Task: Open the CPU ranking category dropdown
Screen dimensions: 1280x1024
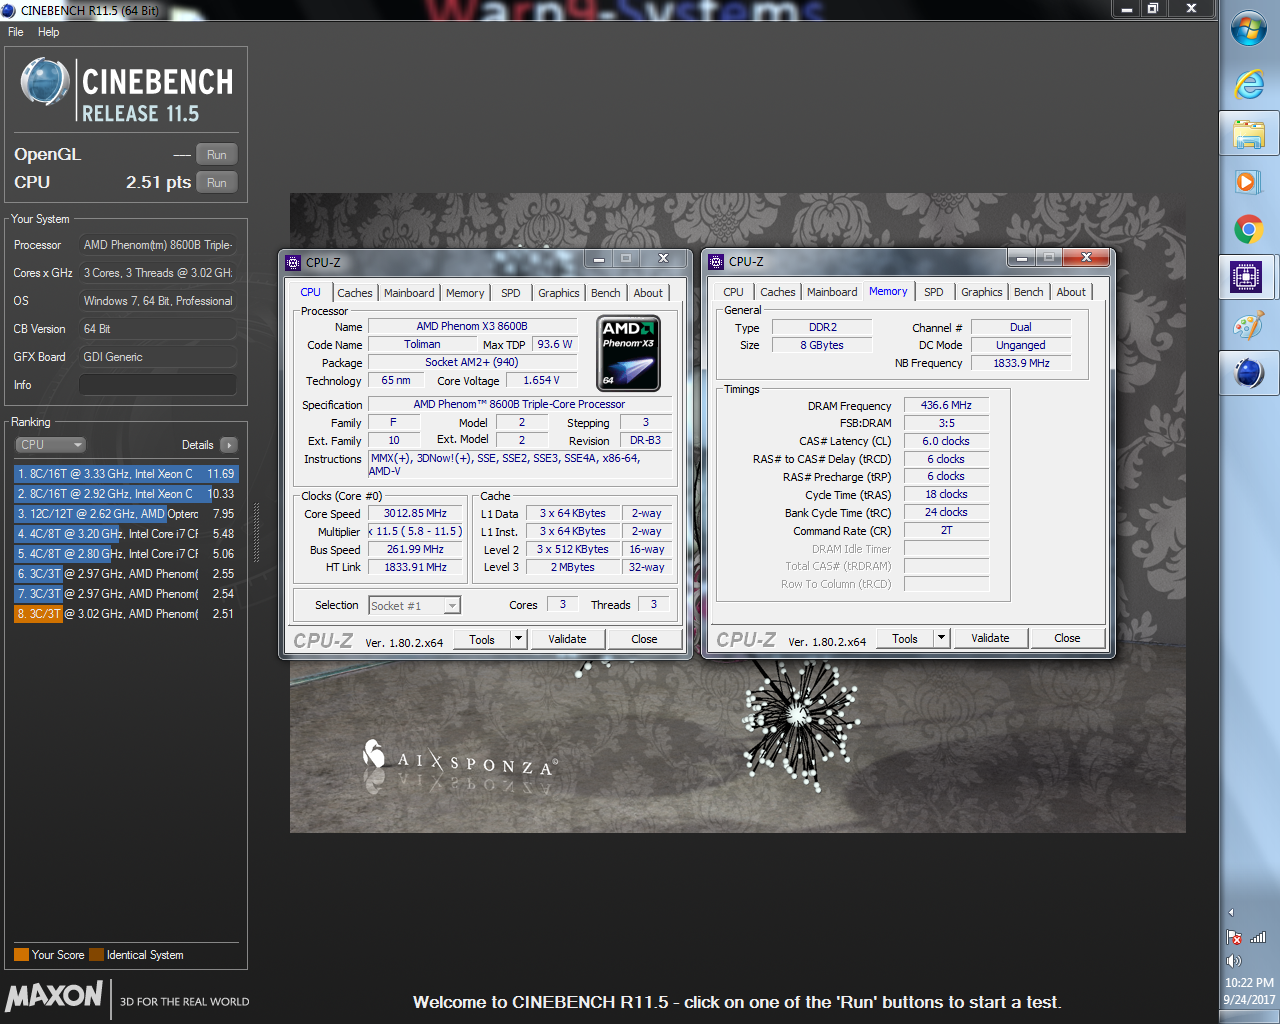Action: [50, 445]
